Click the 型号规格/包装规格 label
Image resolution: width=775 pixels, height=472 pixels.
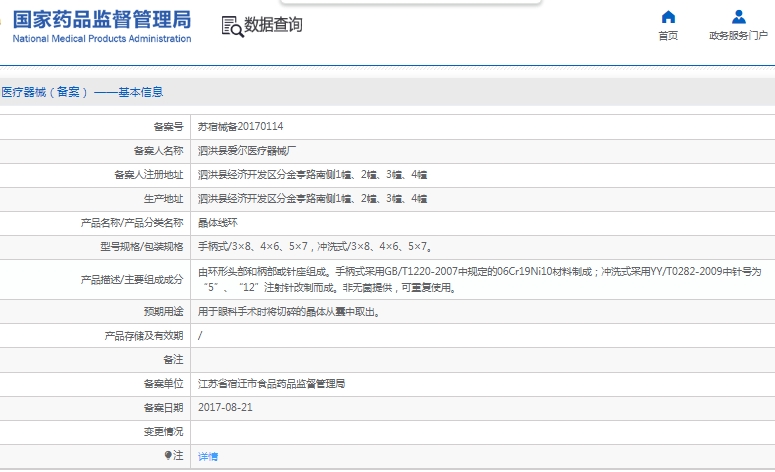point(141,247)
